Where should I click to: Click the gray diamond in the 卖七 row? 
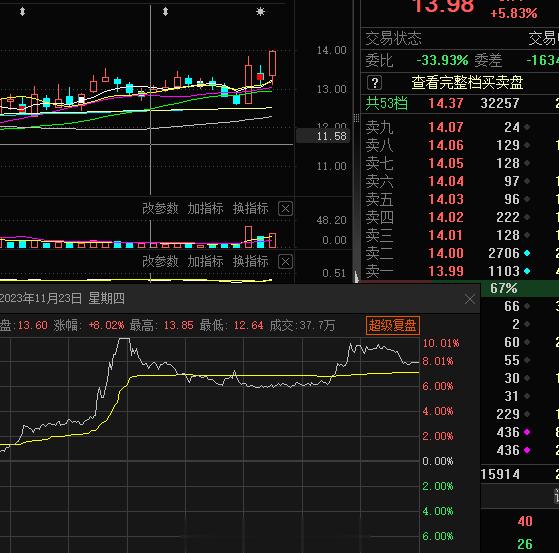[527, 163]
